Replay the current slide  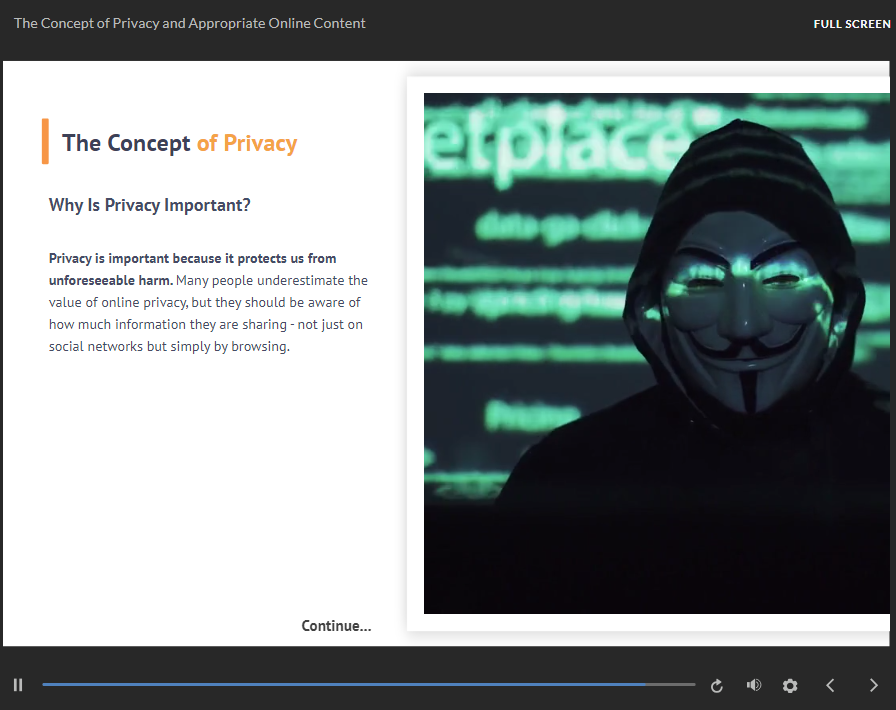click(x=717, y=685)
